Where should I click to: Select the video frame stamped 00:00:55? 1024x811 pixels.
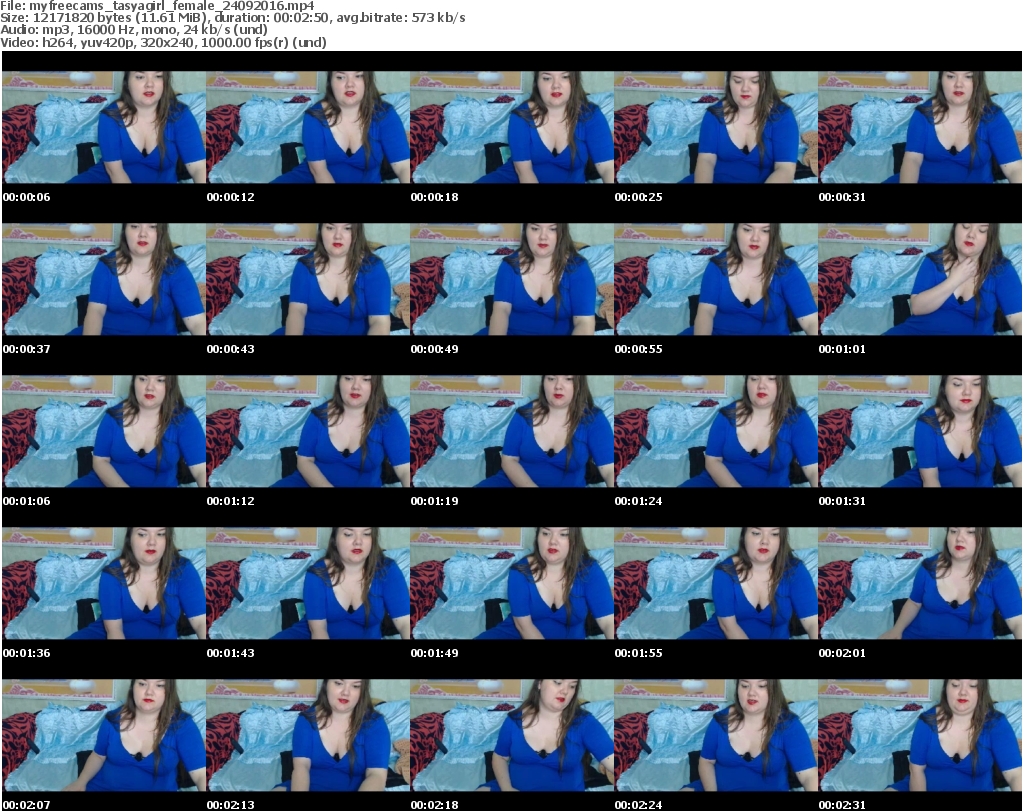pos(716,279)
